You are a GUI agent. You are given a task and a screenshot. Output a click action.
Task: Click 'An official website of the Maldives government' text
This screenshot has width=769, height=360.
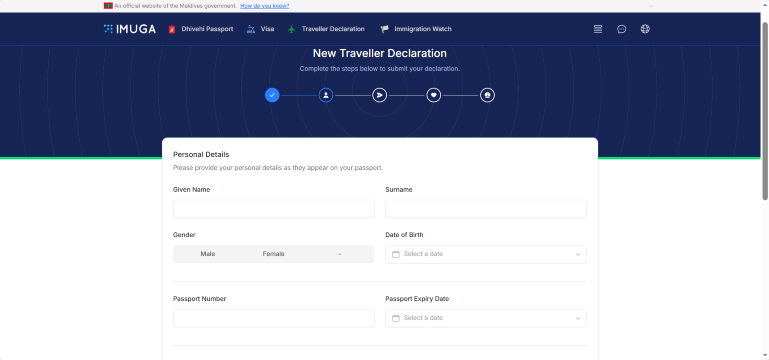click(176, 6)
